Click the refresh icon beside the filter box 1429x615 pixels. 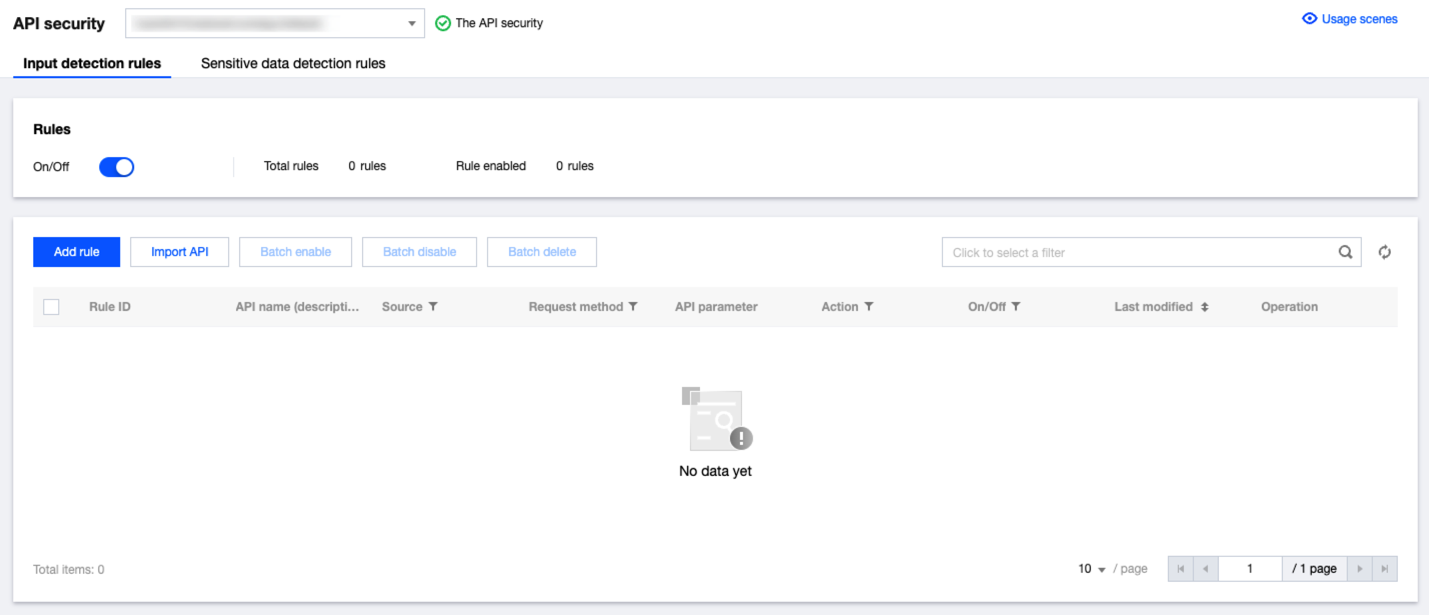click(x=1384, y=252)
